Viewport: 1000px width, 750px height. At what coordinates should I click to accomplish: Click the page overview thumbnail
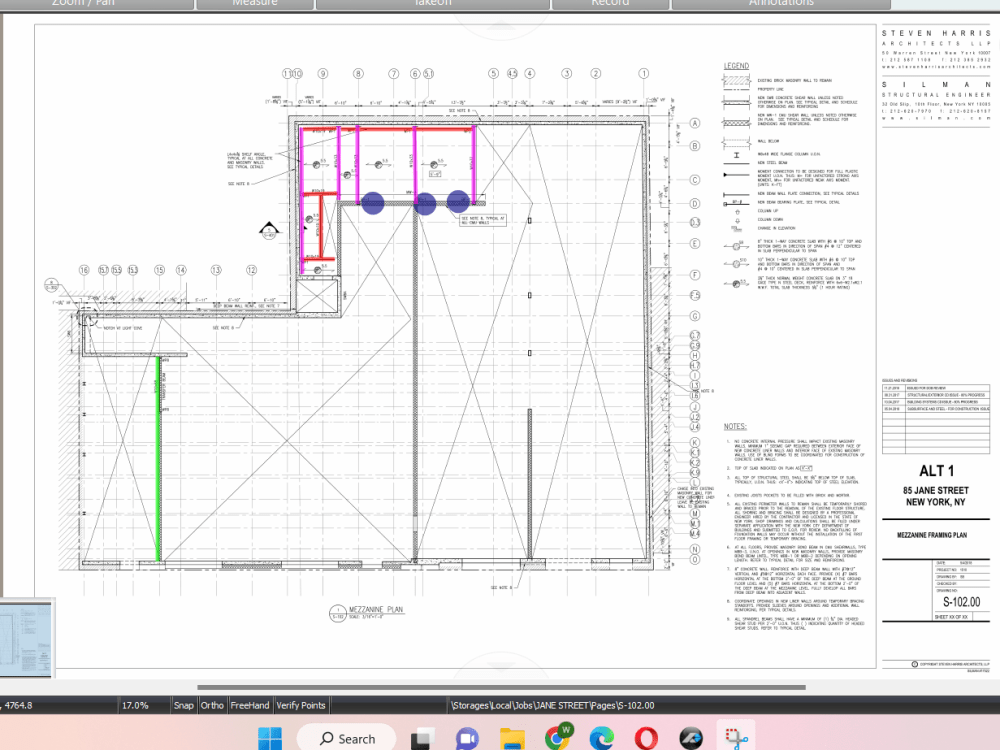(x=26, y=638)
